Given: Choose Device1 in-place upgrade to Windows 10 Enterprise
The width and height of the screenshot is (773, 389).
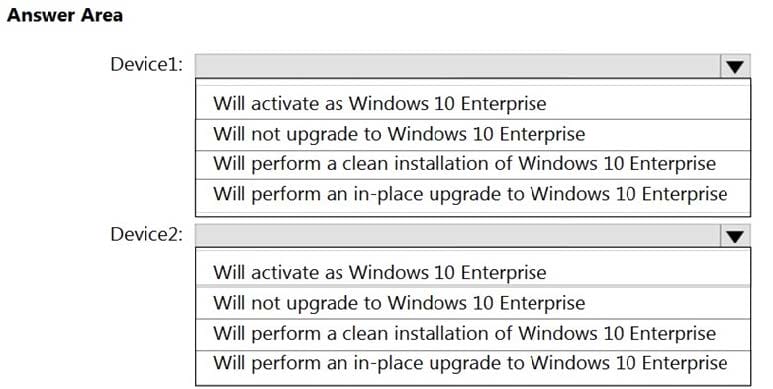Looking at the screenshot, I should click(x=473, y=195).
